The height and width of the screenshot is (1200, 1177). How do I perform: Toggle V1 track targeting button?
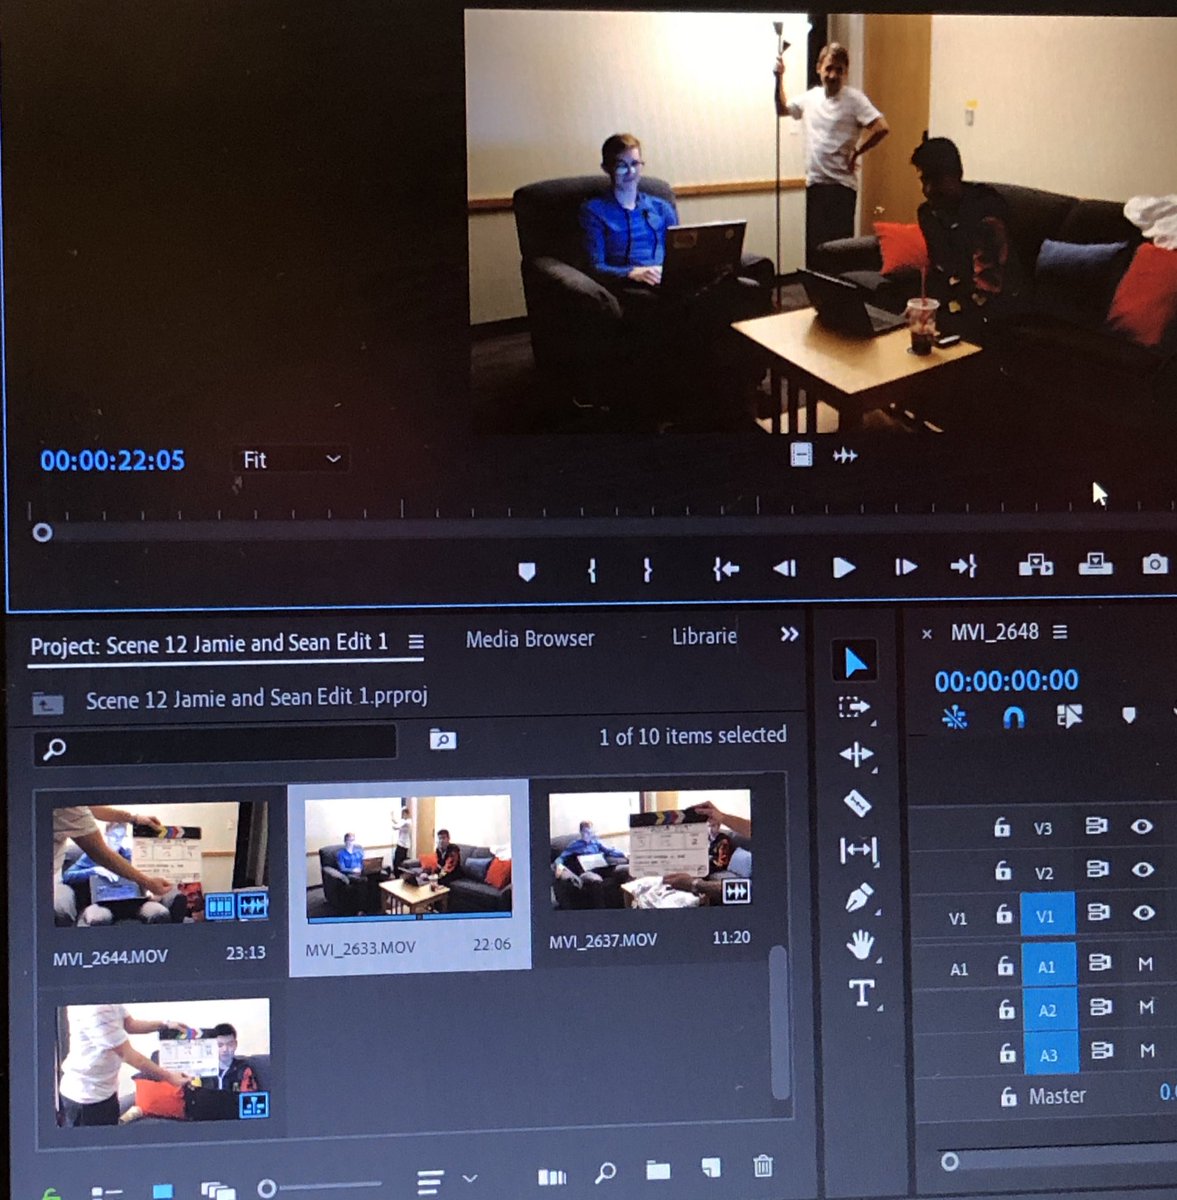[x=1046, y=915]
